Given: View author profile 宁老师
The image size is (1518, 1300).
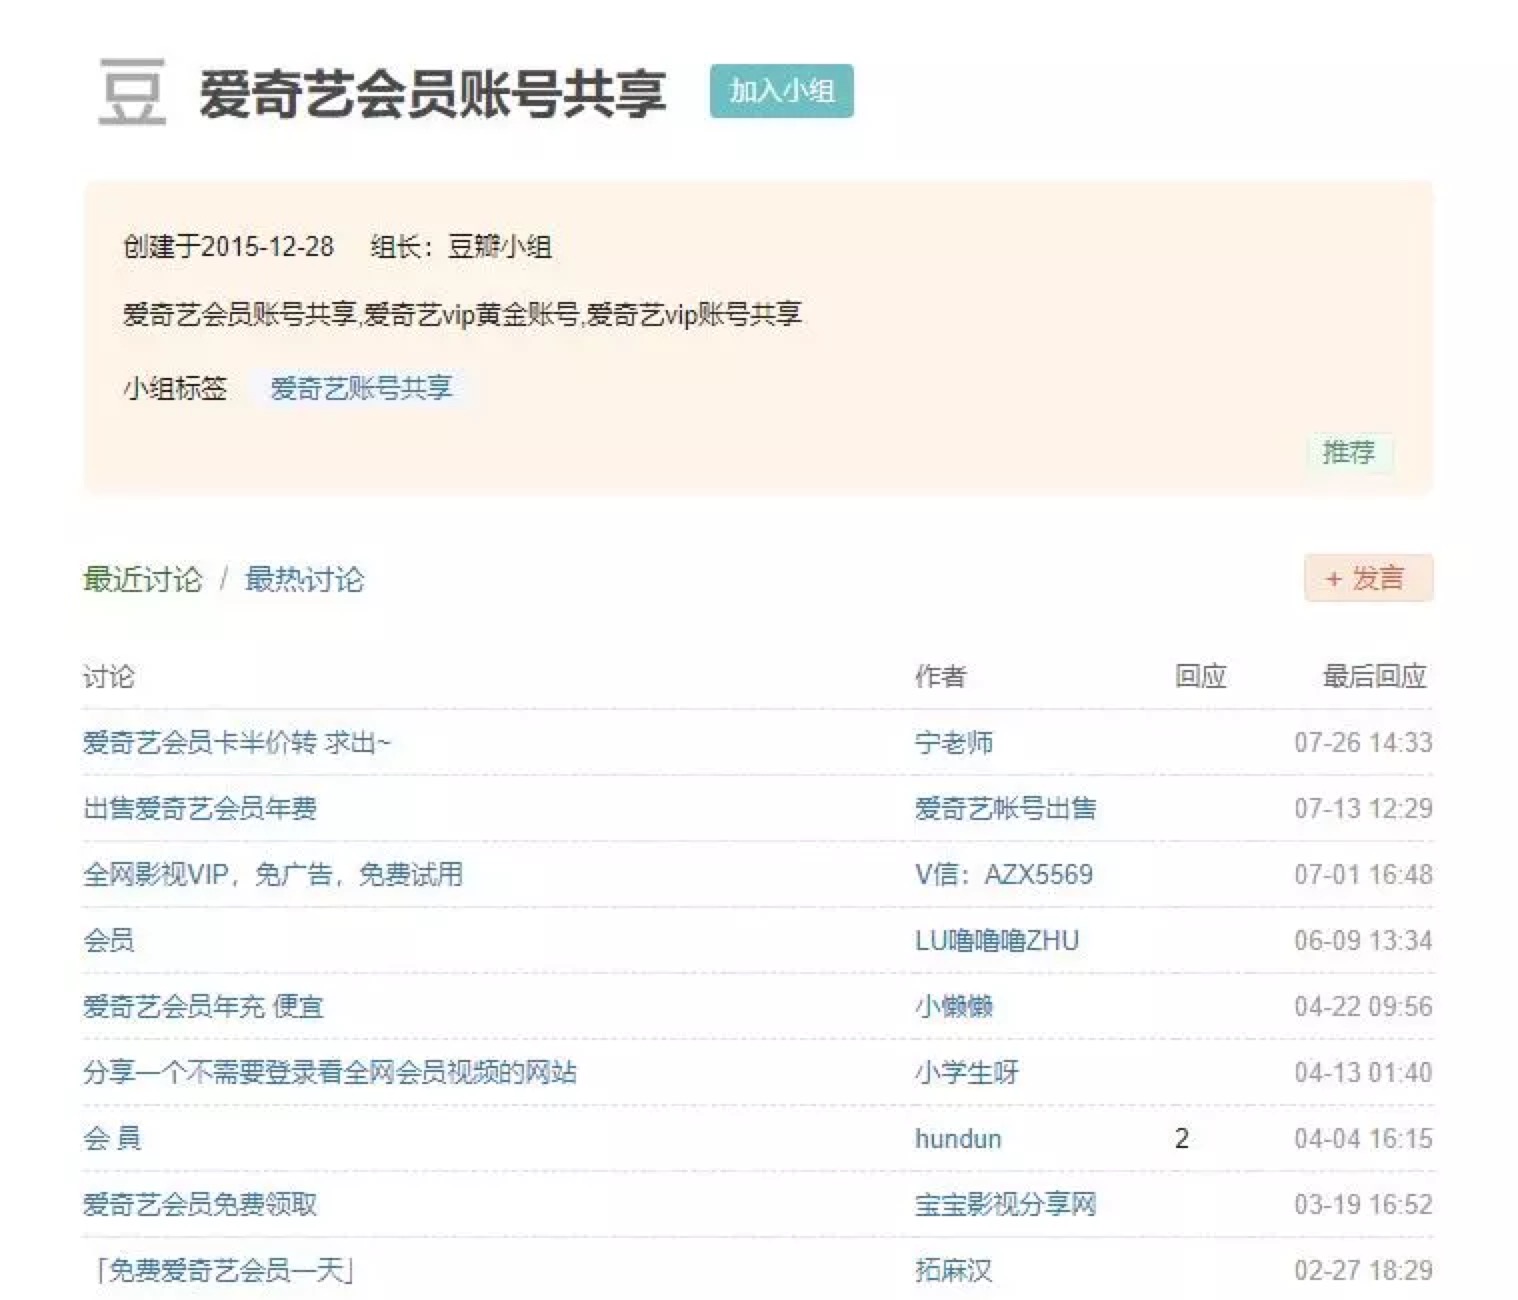Looking at the screenshot, I should 953,742.
